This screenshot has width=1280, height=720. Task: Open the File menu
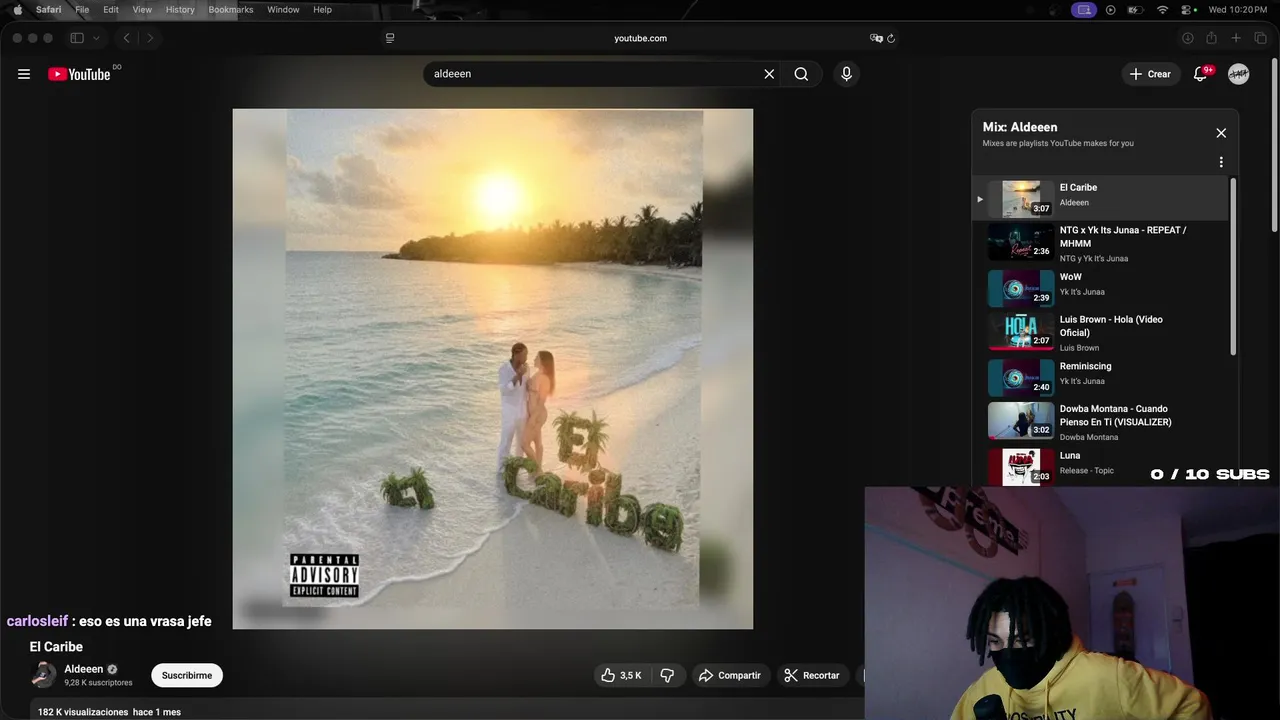pyautogui.click(x=82, y=9)
